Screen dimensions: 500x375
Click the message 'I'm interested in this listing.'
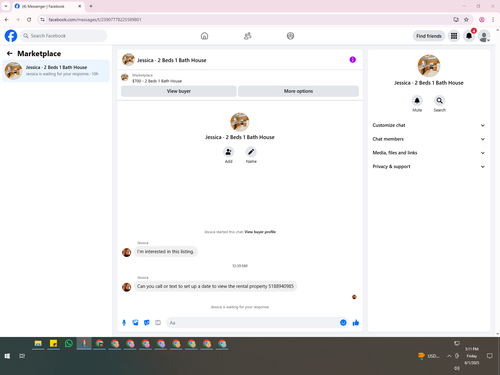[166, 252]
